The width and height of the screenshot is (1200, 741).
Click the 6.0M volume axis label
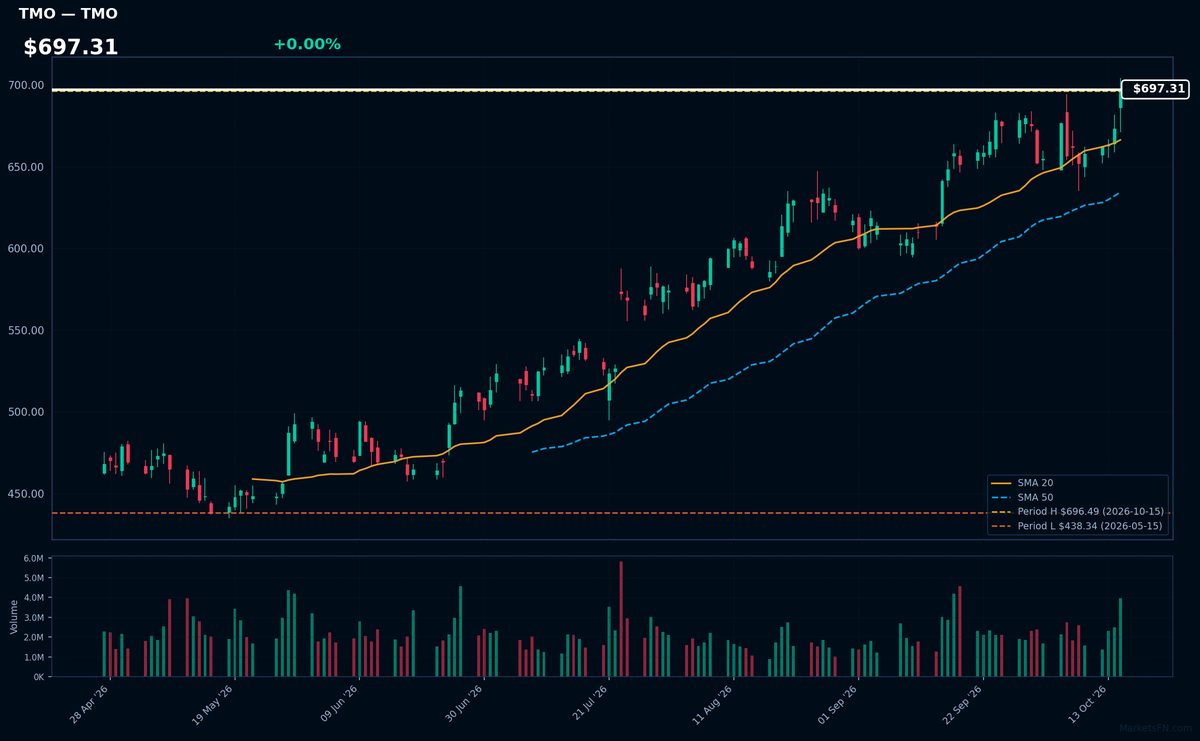tap(35, 558)
